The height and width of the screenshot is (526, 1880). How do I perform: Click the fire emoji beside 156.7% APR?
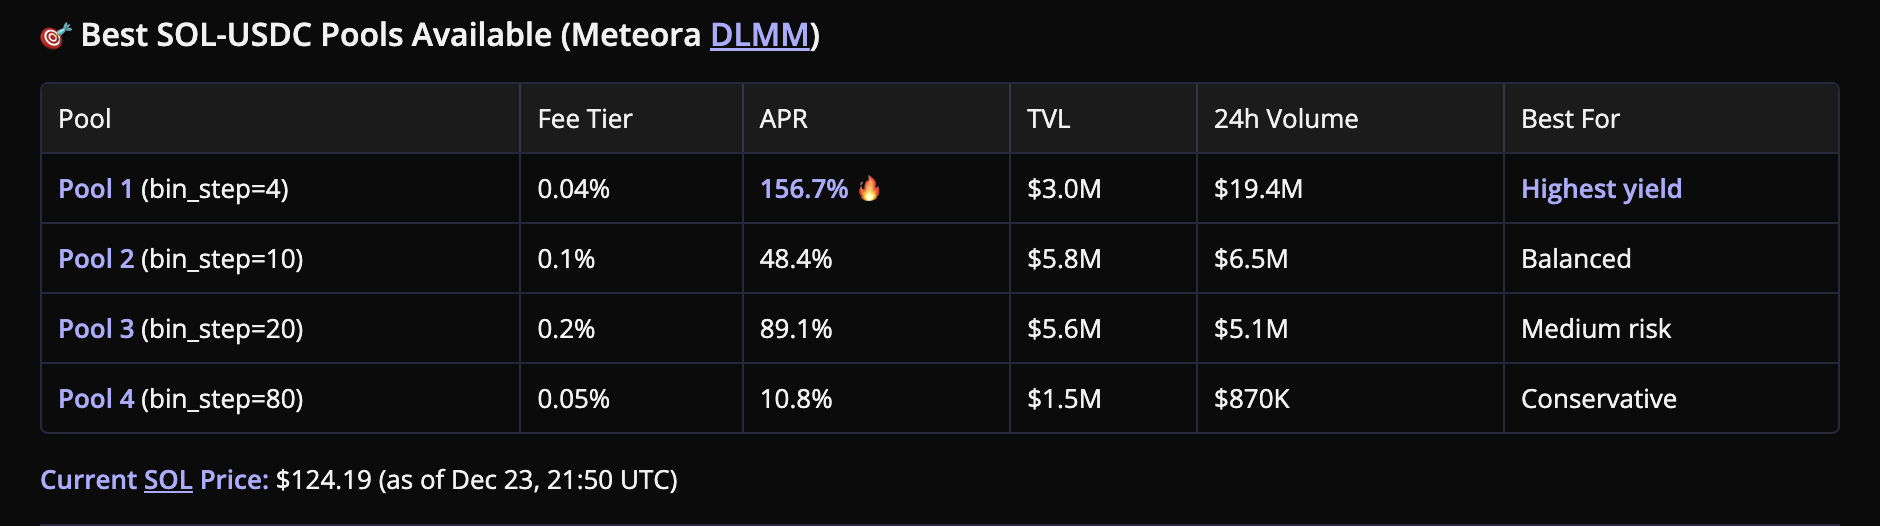[x=869, y=188]
